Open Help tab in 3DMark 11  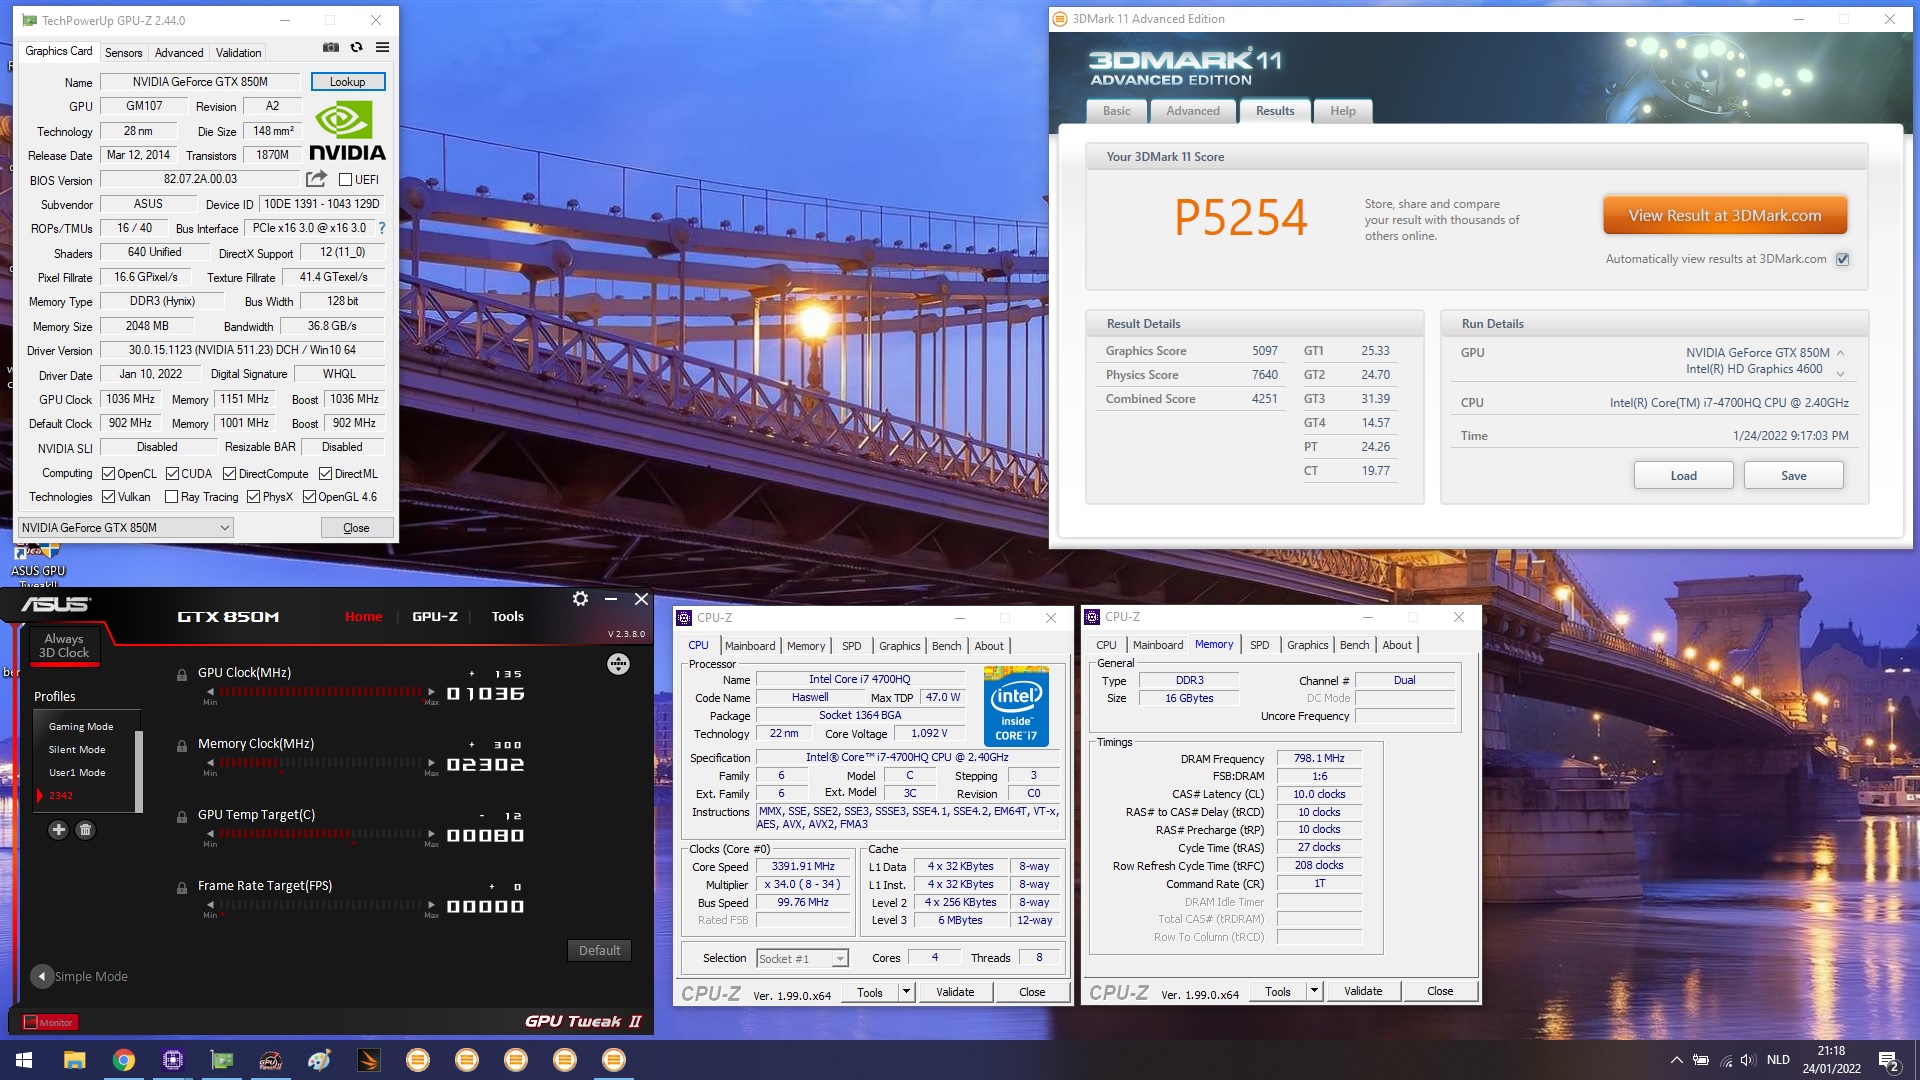[x=1343, y=111]
